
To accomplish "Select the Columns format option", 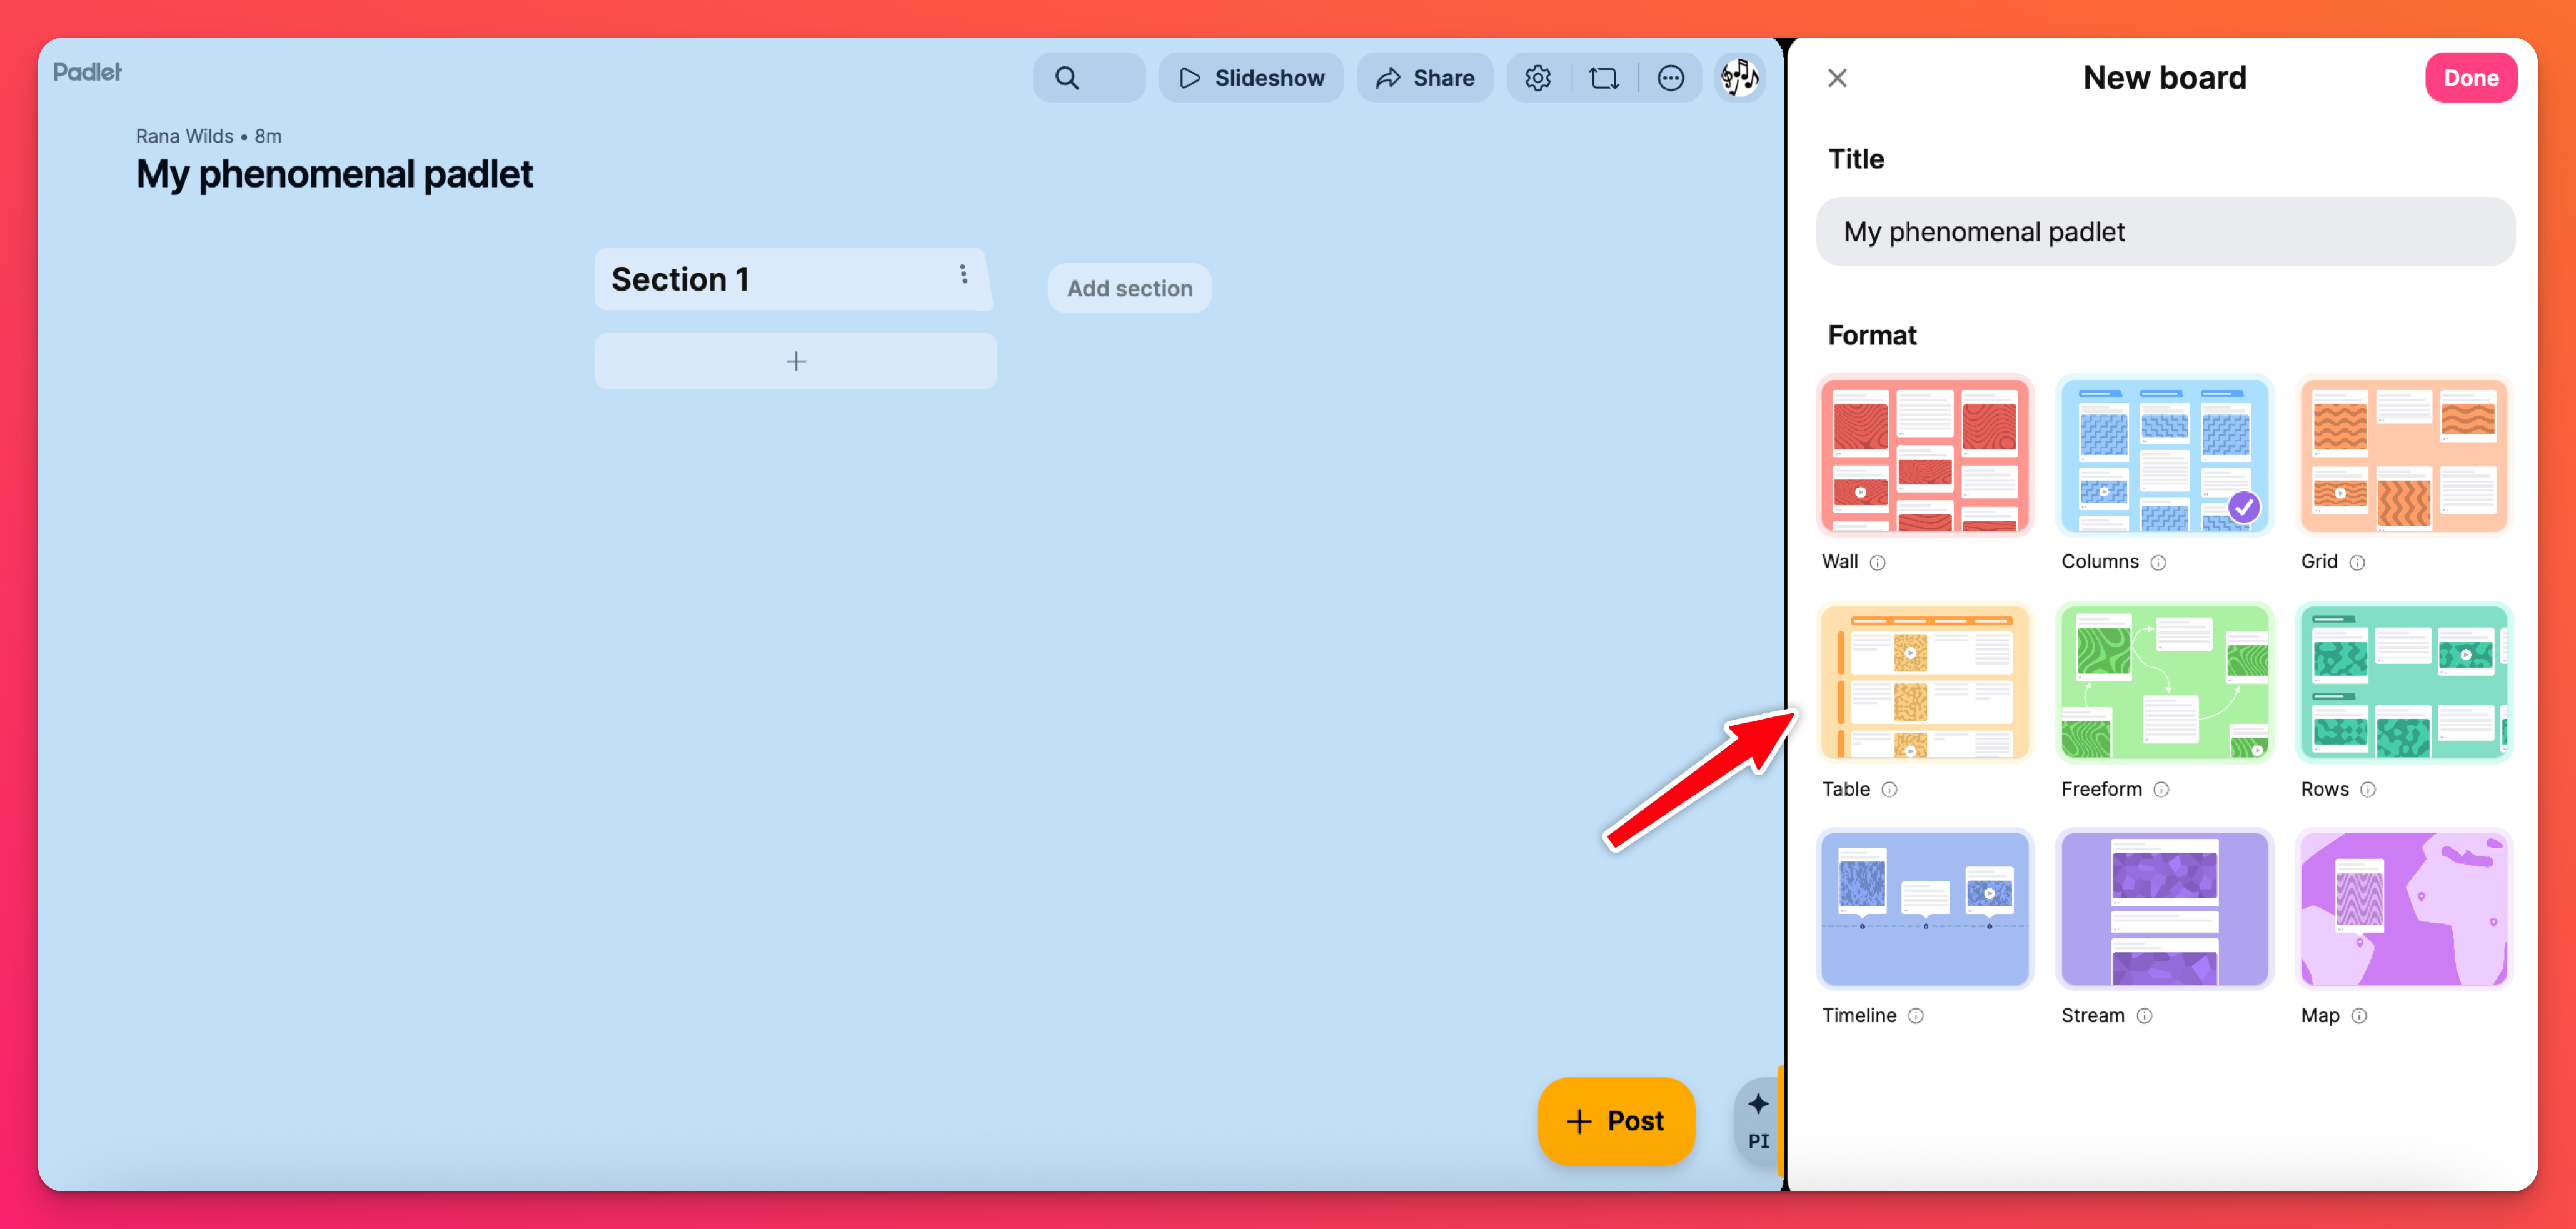I will click(x=2163, y=456).
